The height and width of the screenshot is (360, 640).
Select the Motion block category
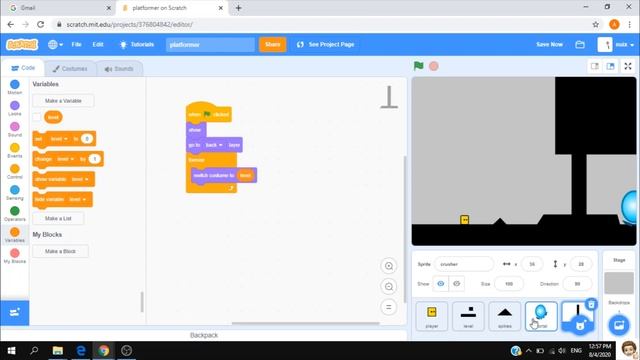tap(15, 87)
